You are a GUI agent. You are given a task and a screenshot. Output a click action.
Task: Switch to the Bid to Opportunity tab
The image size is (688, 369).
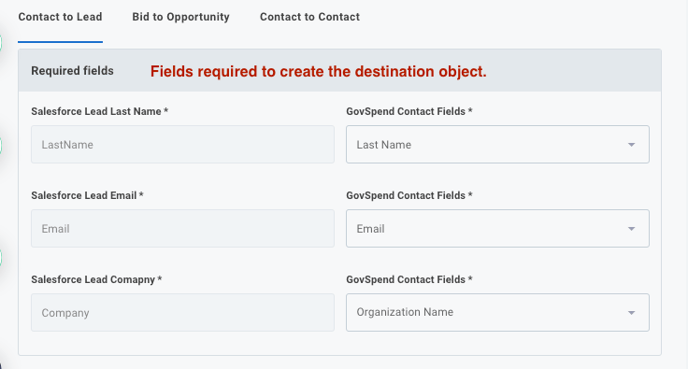click(181, 17)
